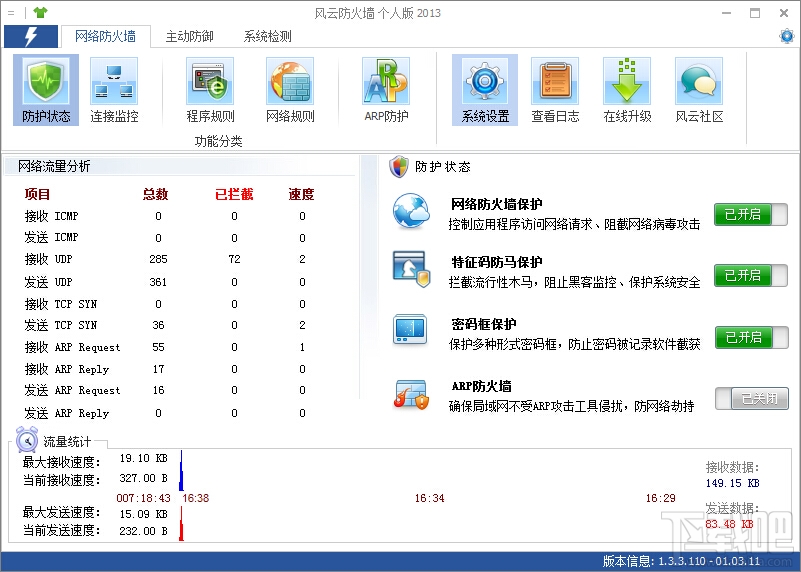Click the 版本信息 status bar text
The width and height of the screenshot is (801, 572).
pos(681,561)
